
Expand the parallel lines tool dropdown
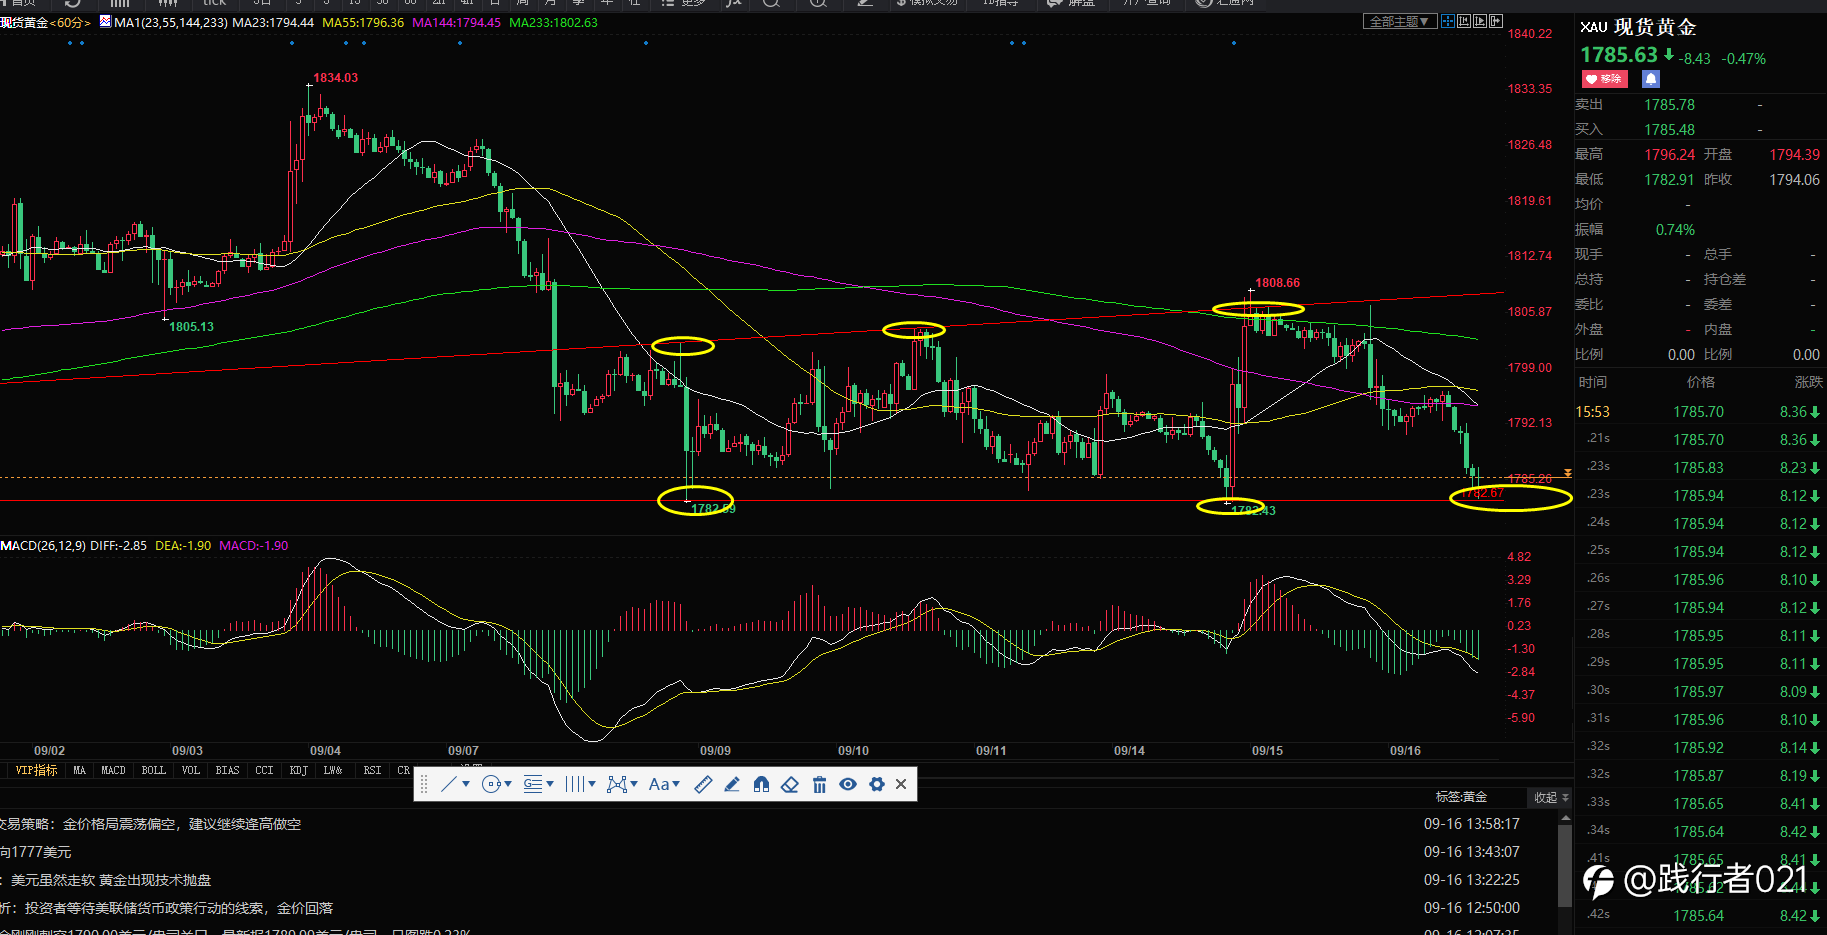point(592,785)
